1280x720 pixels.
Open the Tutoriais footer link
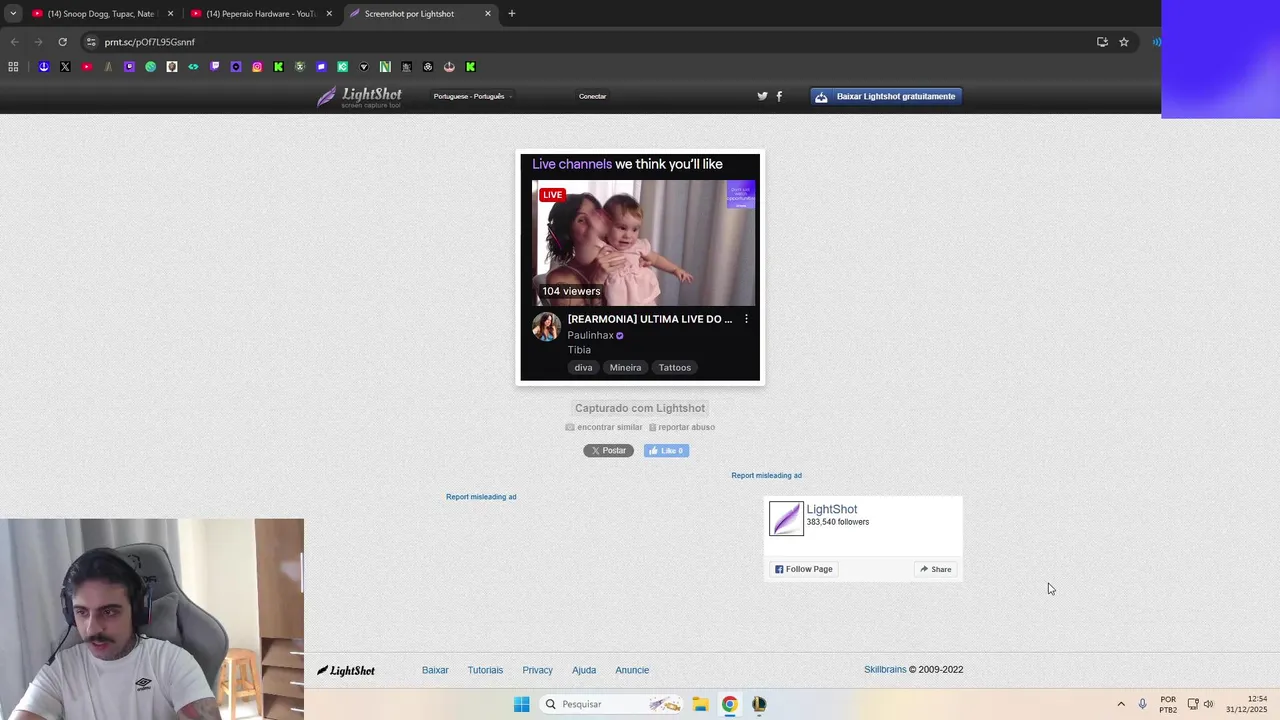485,670
